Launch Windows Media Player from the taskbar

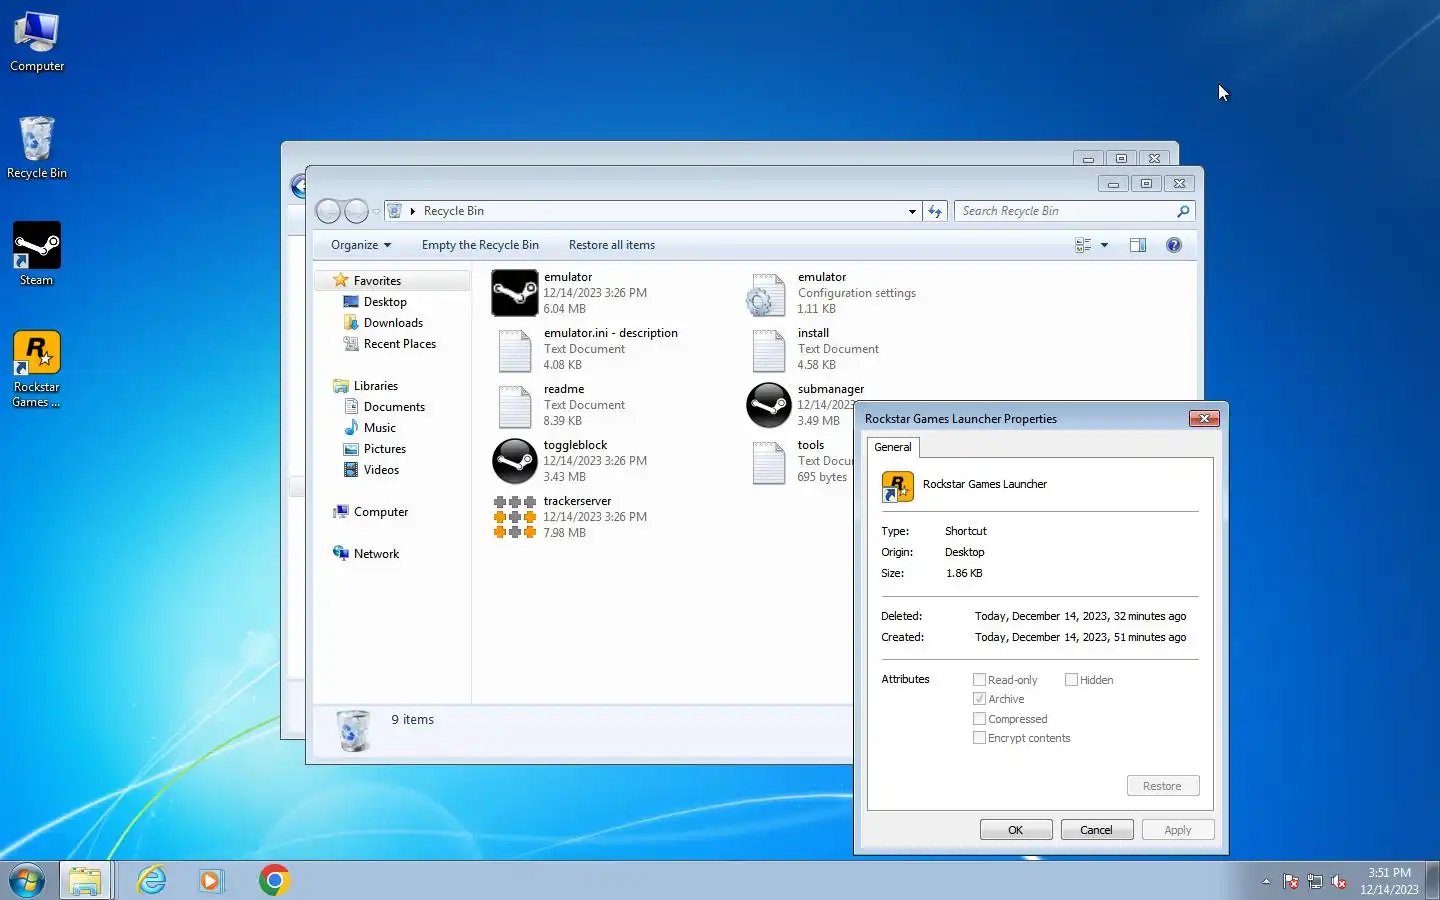(x=210, y=881)
